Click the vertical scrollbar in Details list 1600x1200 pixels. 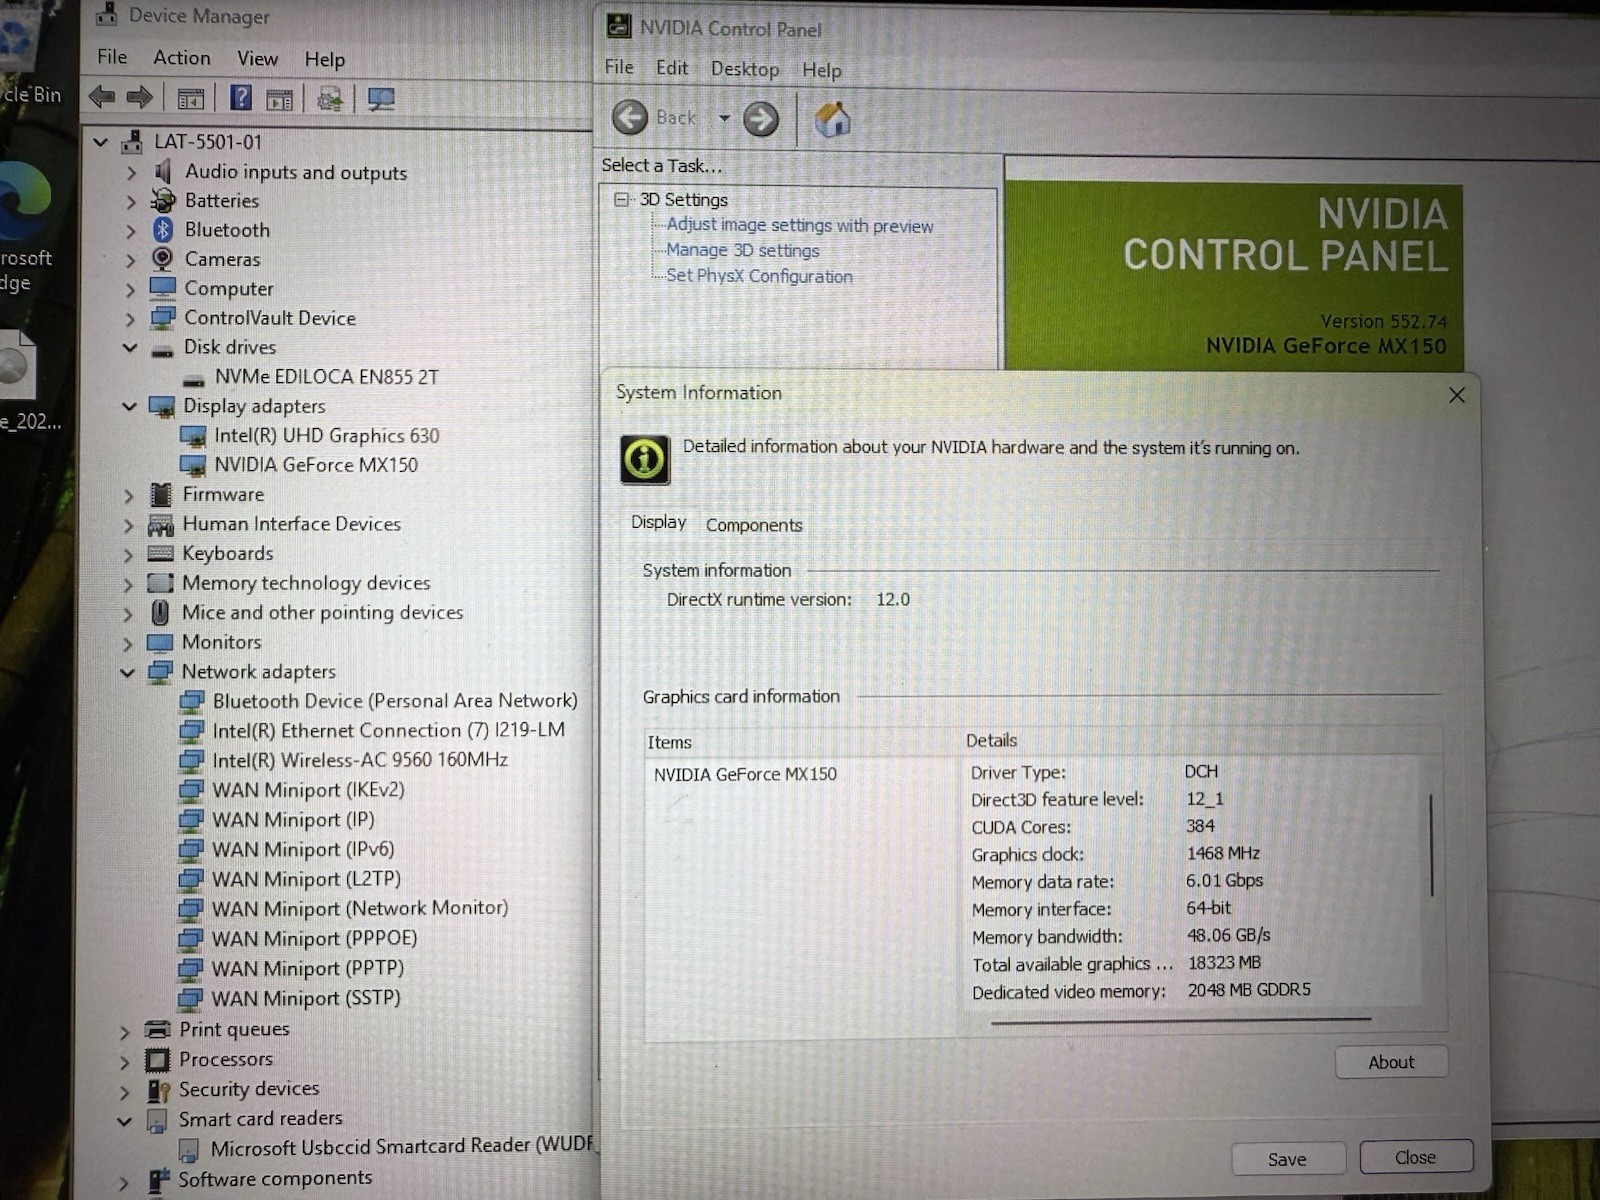pos(1432,846)
